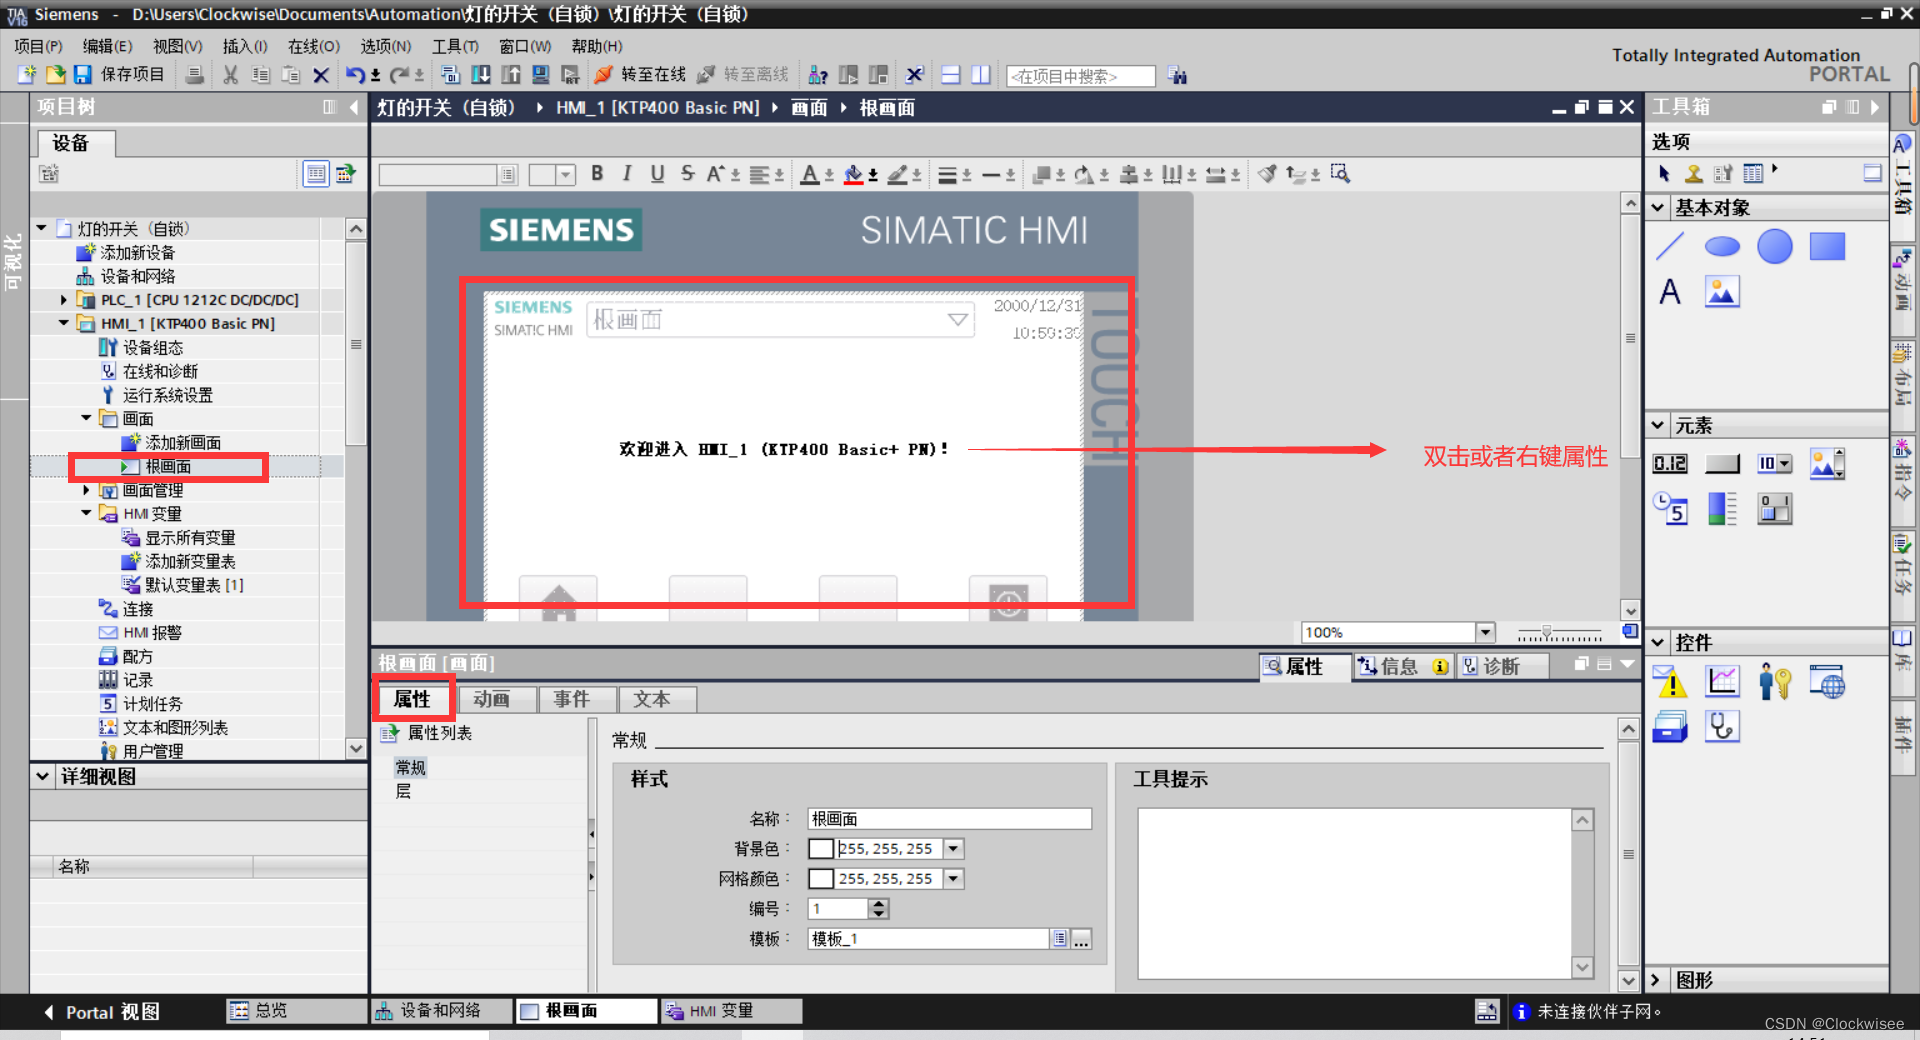Open the 背景色 color dropdown
The image size is (1920, 1040).
tap(953, 849)
